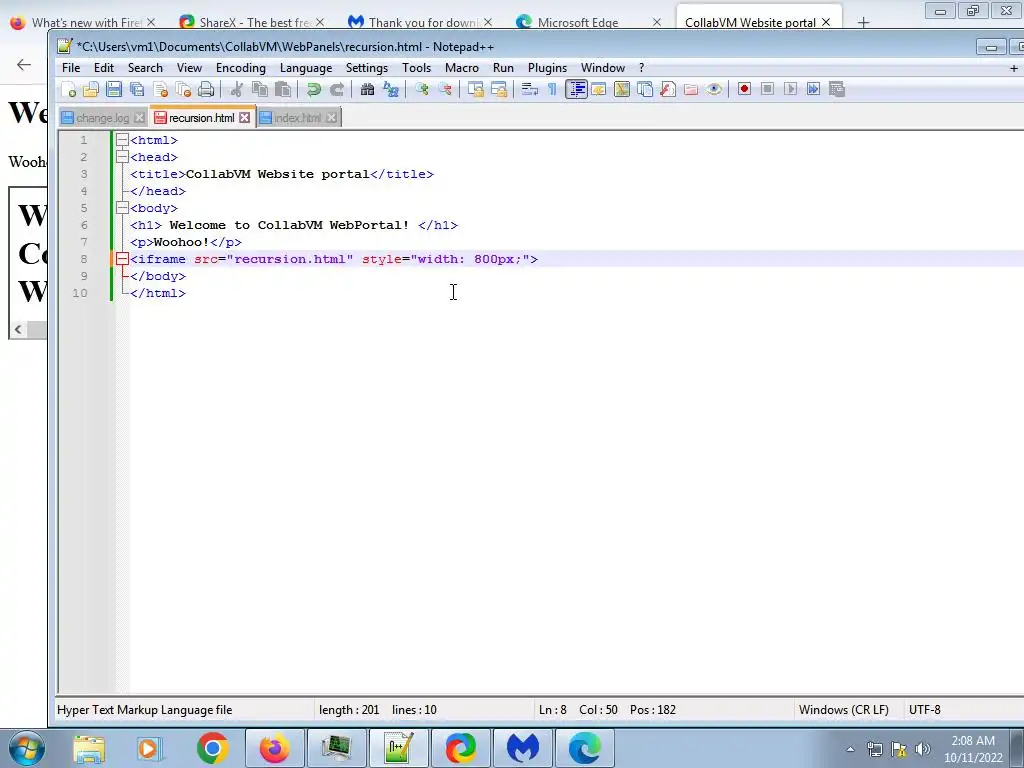Toggle word wrap in the toolbar
Image resolution: width=1024 pixels, height=768 pixels.
(x=530, y=89)
